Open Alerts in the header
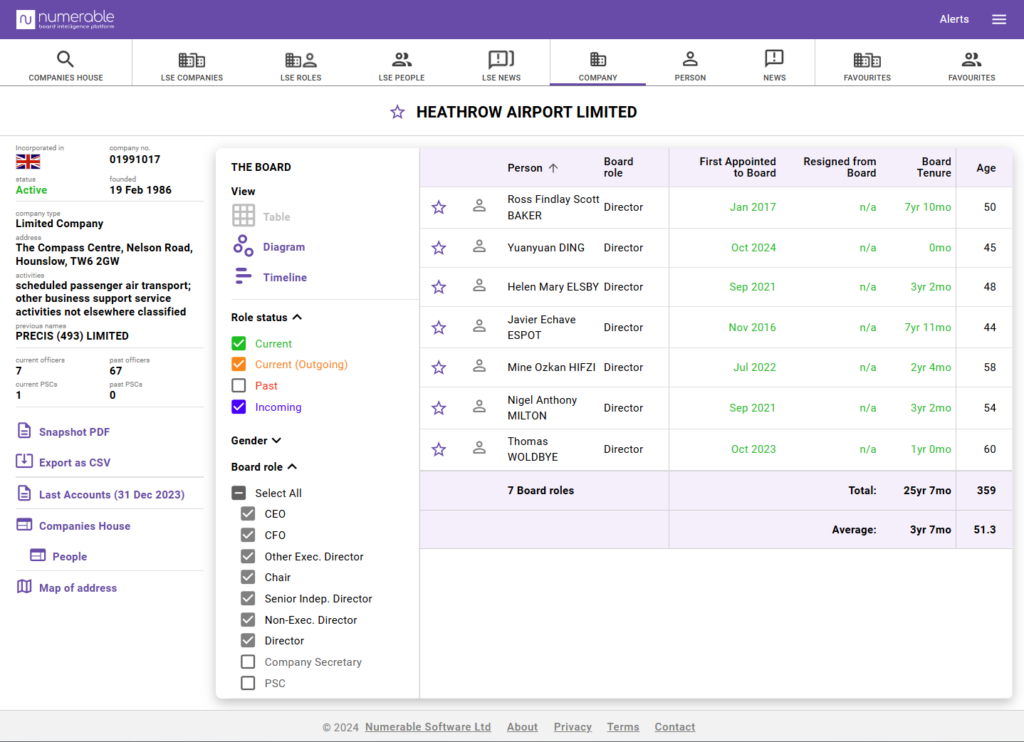 point(953,20)
